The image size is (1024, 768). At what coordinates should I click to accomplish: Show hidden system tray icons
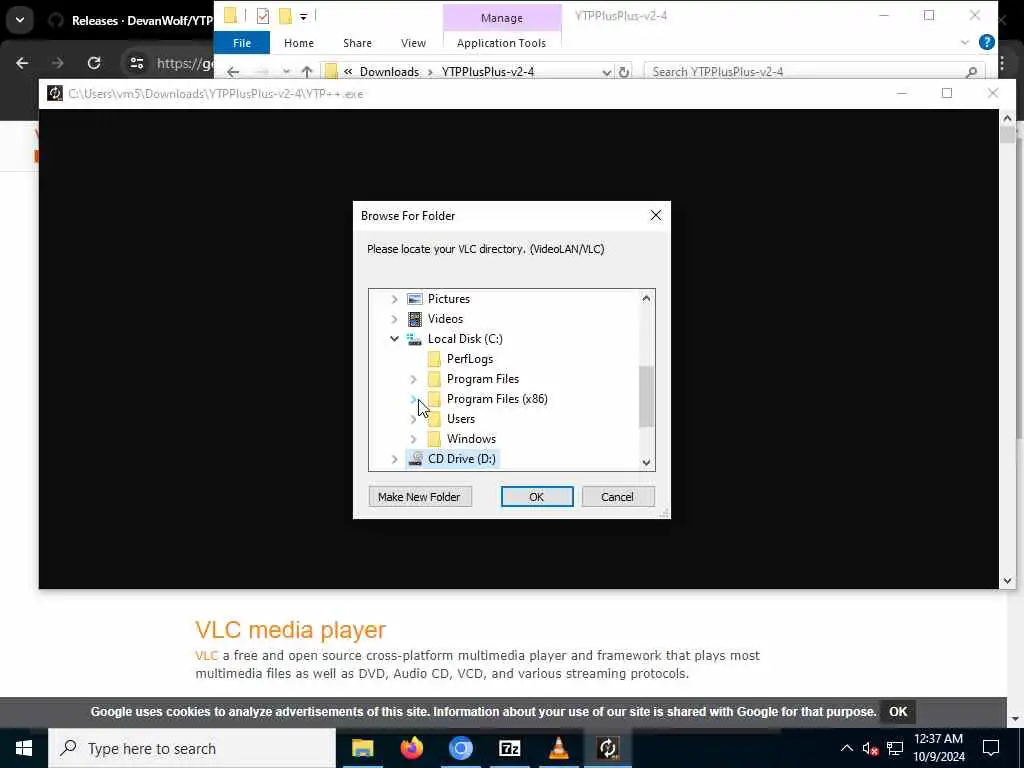click(846, 748)
